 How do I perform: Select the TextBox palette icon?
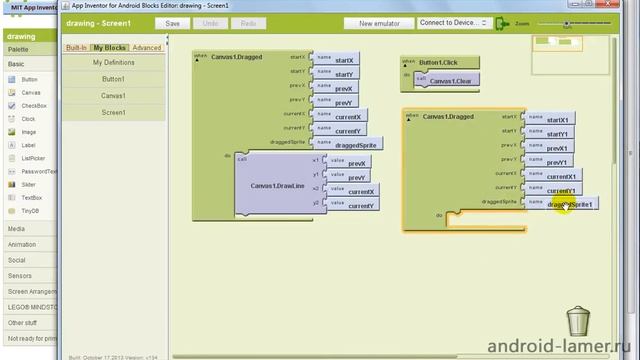(12, 198)
